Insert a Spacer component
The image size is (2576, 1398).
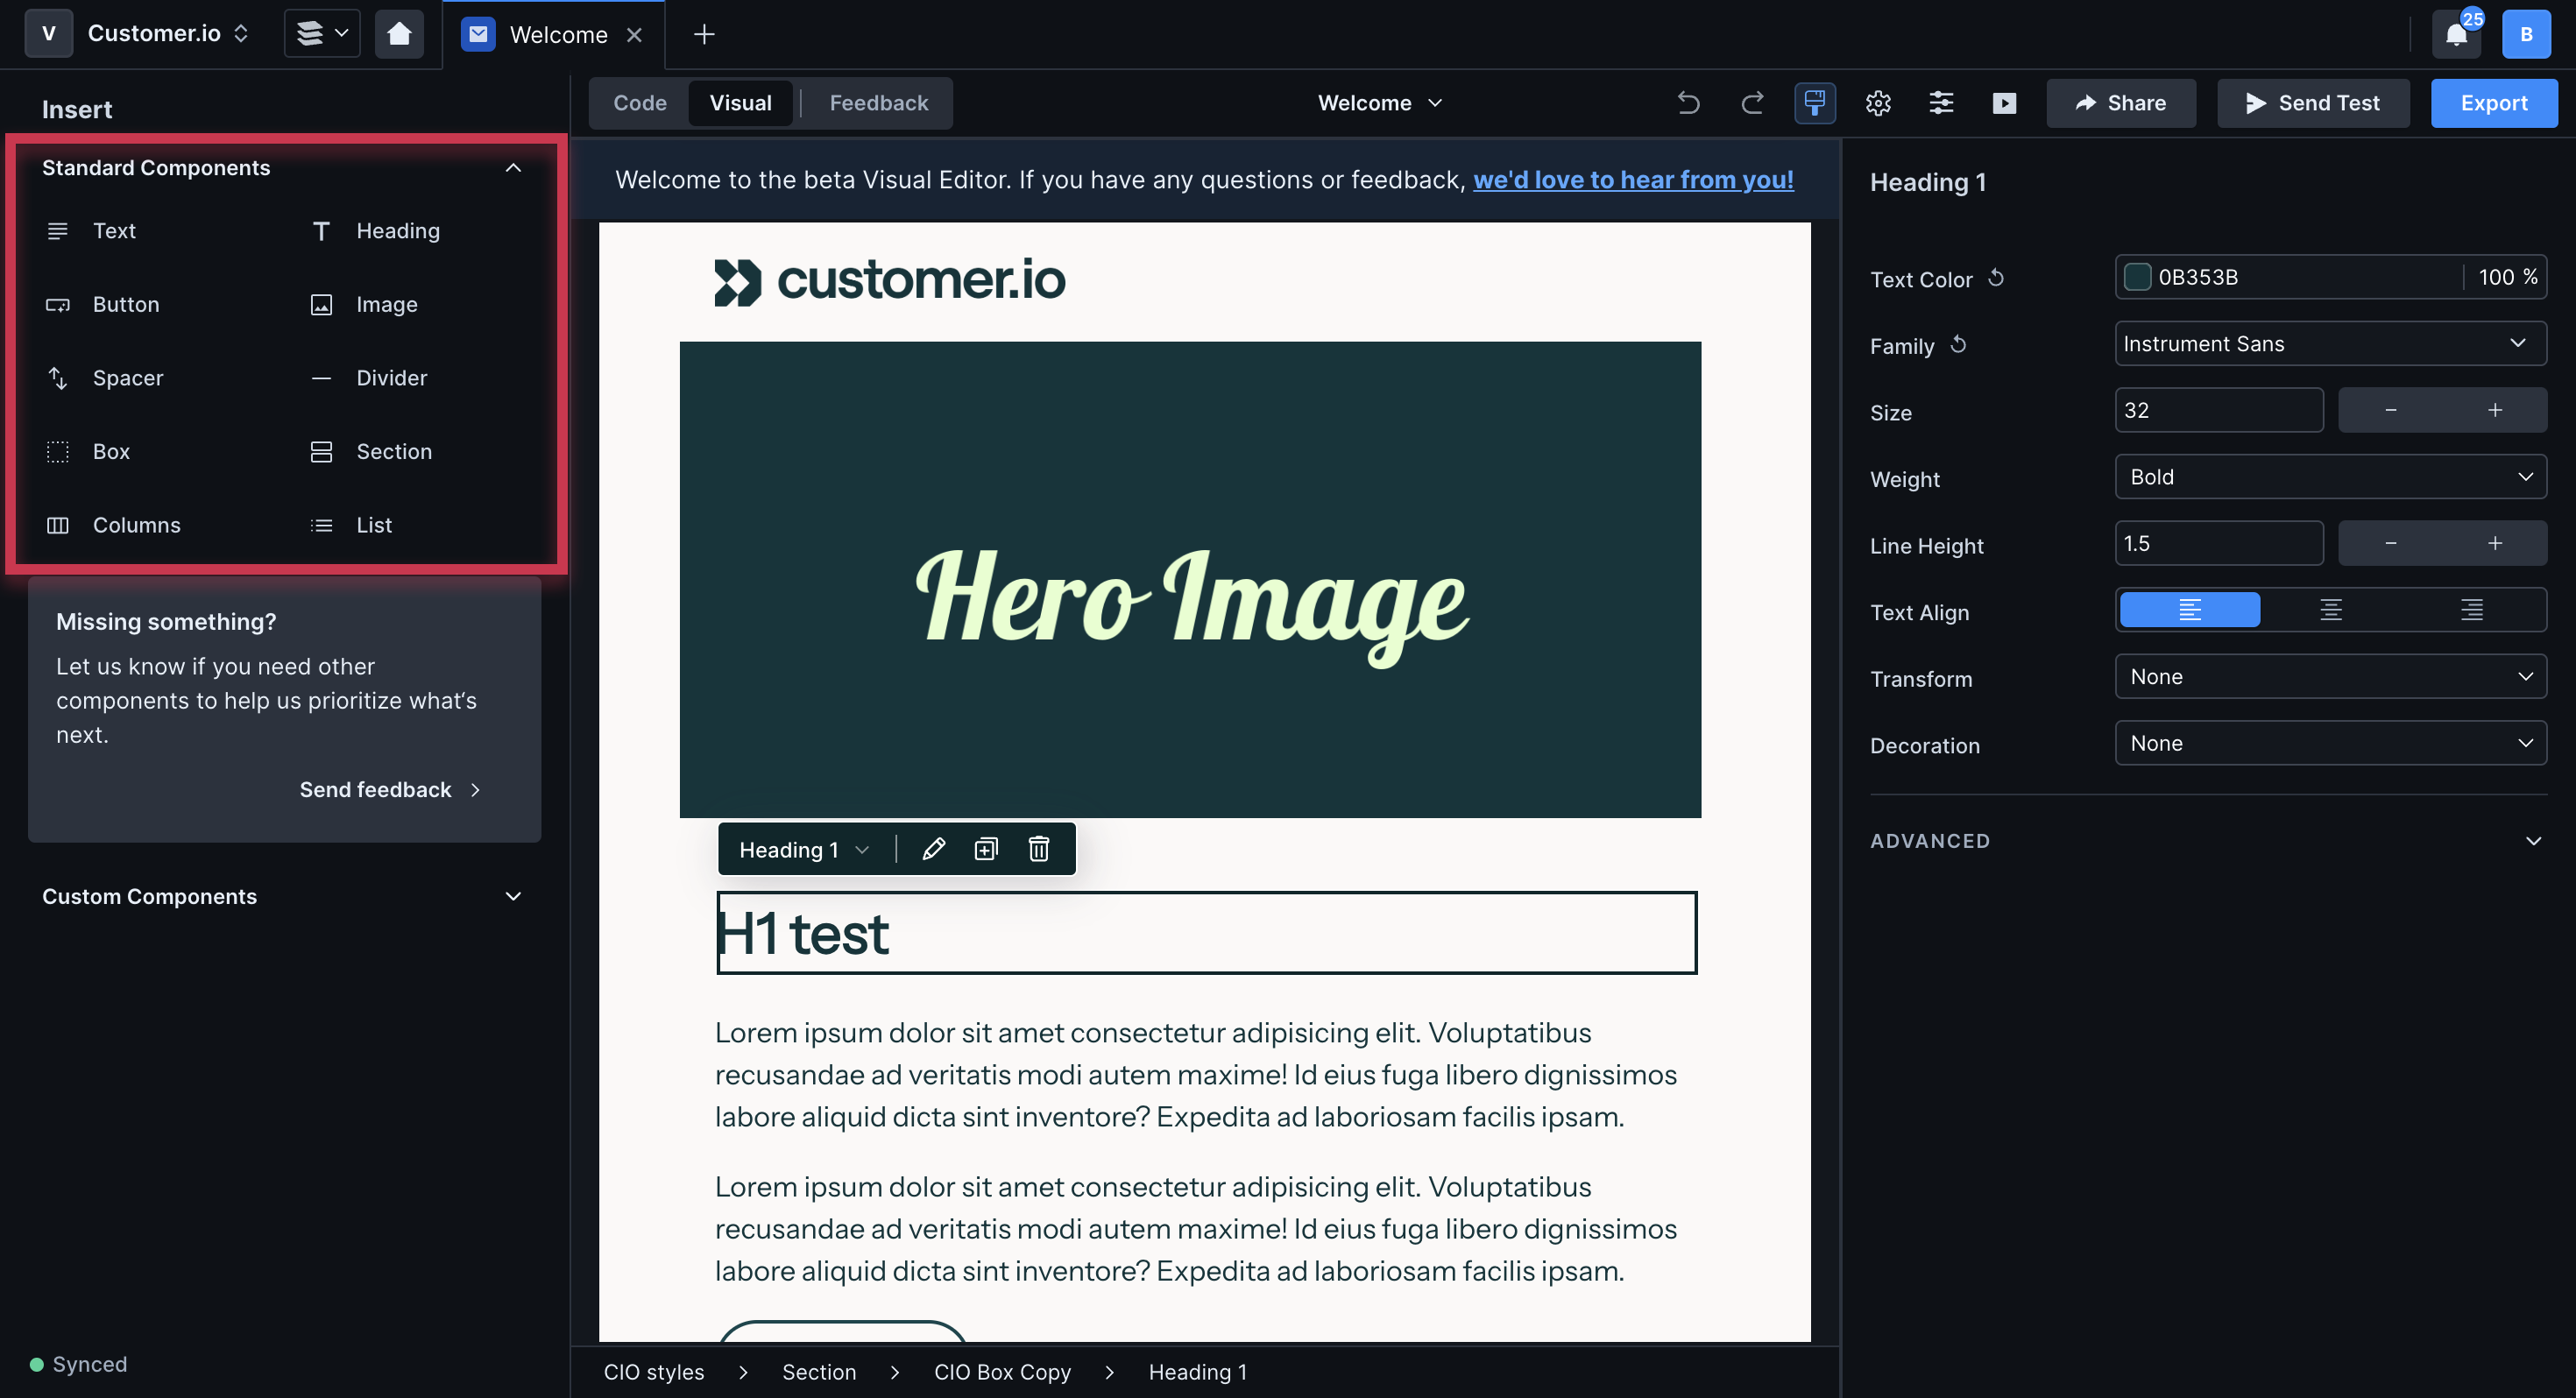point(104,378)
